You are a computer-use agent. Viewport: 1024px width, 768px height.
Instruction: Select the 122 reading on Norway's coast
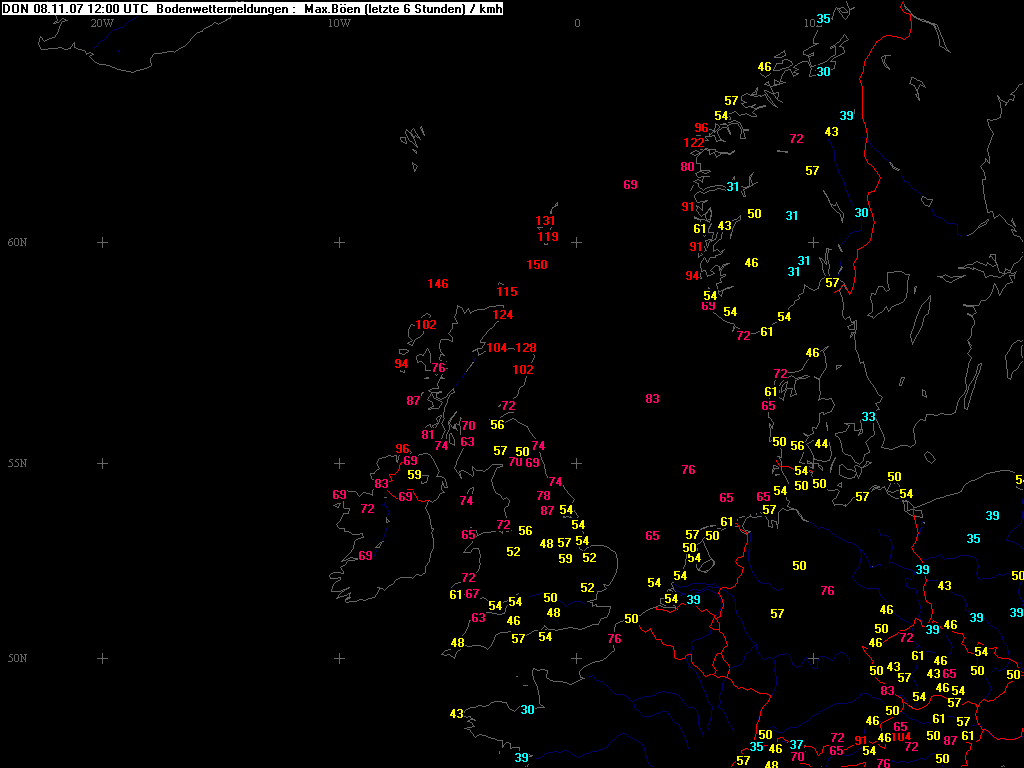click(x=694, y=143)
